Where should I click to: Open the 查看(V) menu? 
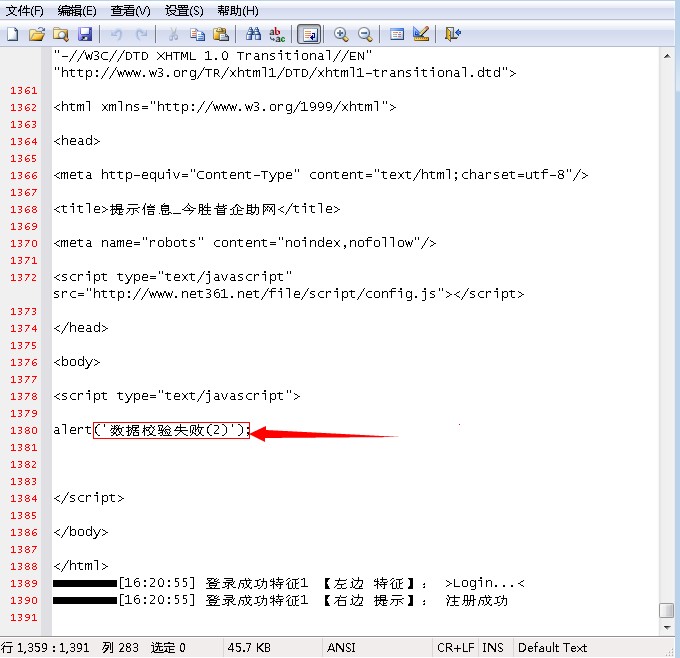(x=130, y=10)
